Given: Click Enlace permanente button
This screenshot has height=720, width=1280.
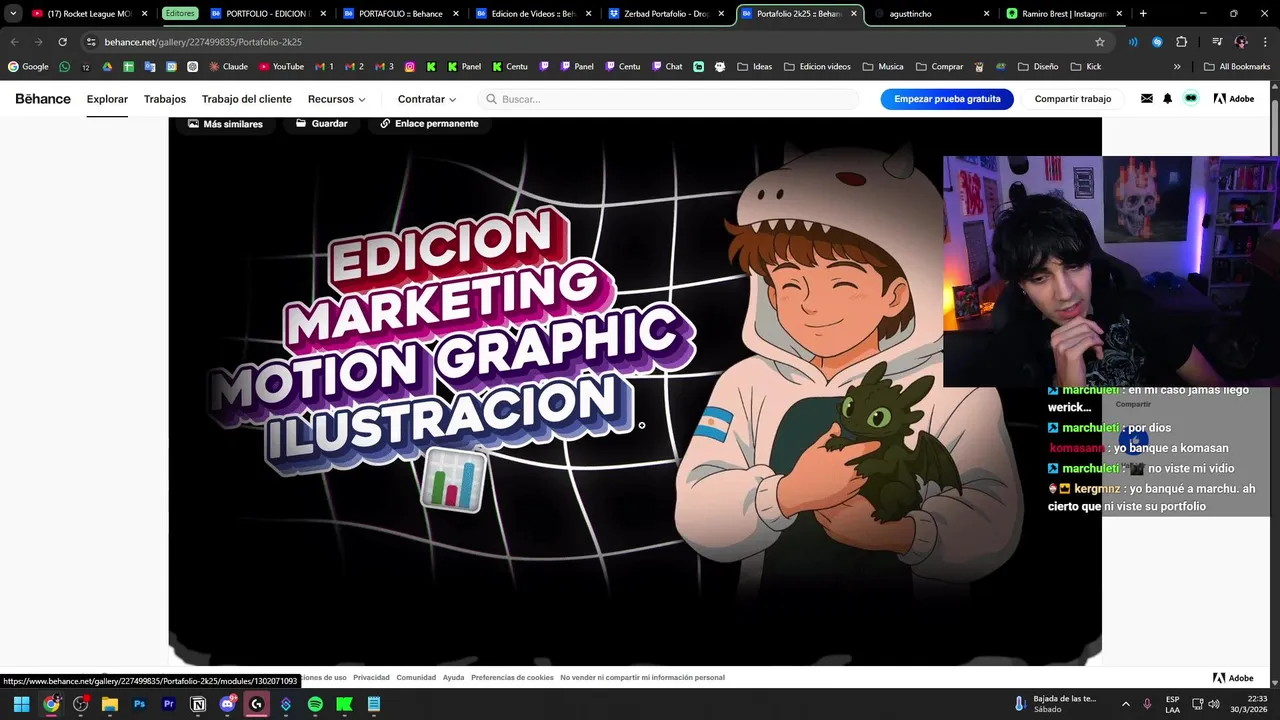Looking at the screenshot, I should 429,124.
